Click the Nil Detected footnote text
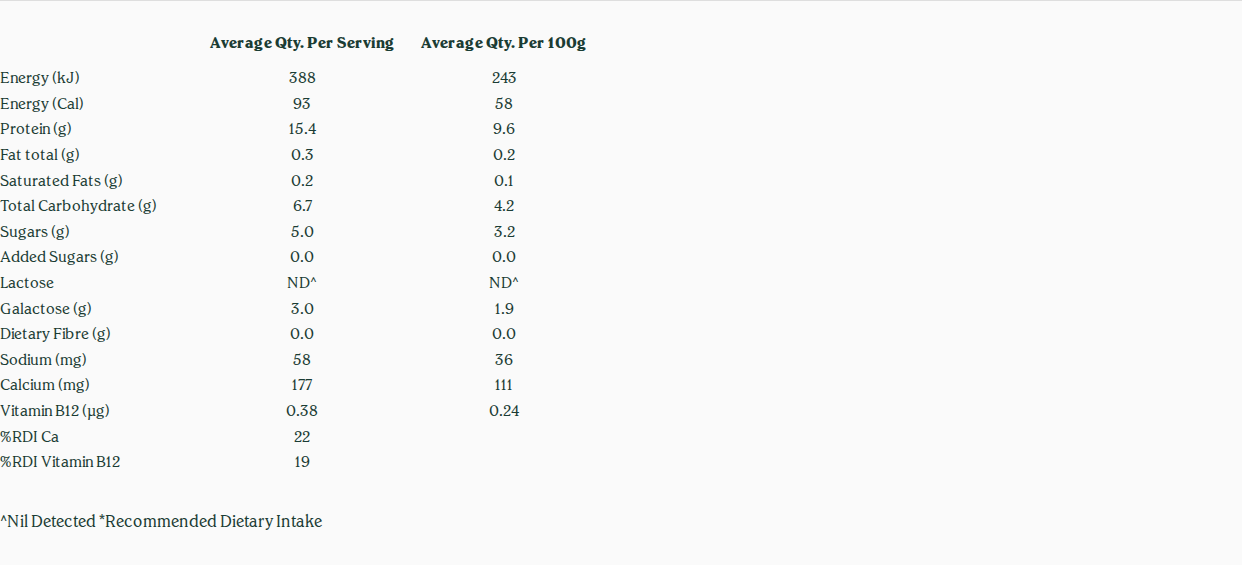The width and height of the screenshot is (1242, 565). tap(48, 522)
